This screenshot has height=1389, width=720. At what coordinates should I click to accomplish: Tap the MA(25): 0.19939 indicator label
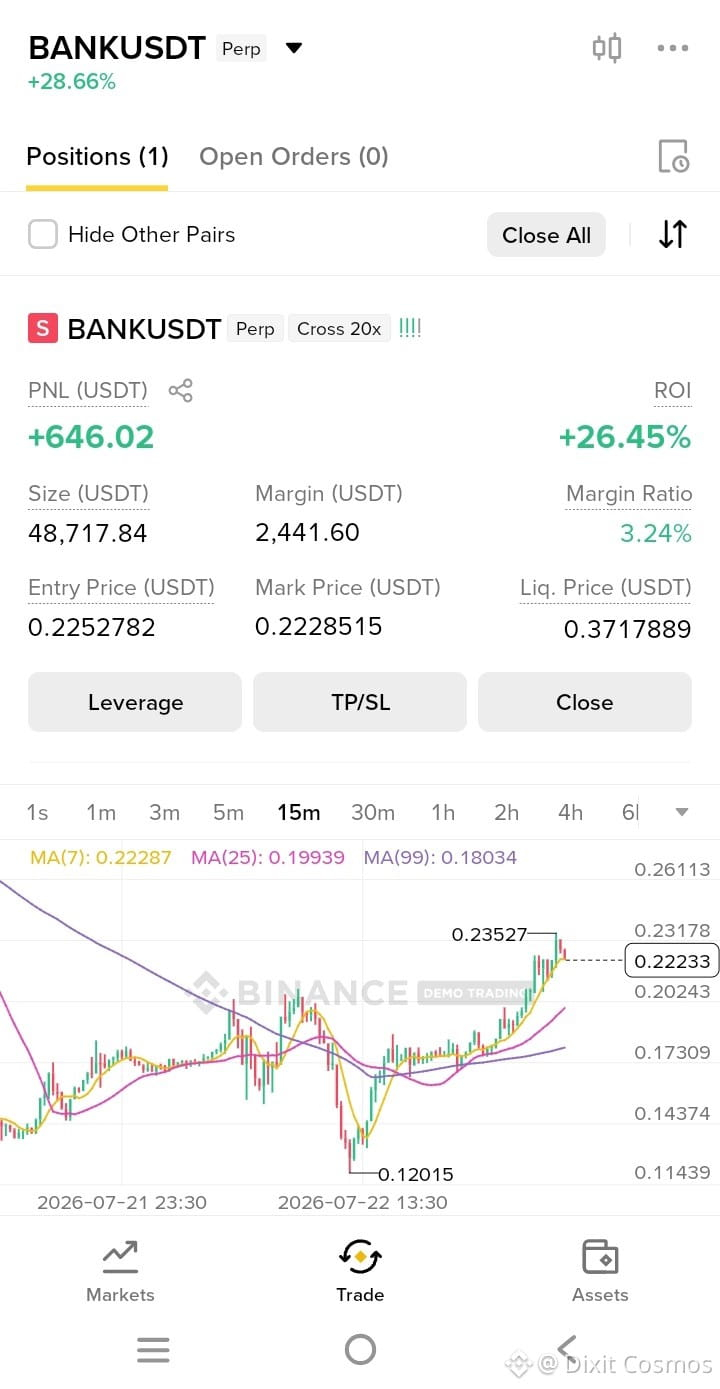coord(268,857)
